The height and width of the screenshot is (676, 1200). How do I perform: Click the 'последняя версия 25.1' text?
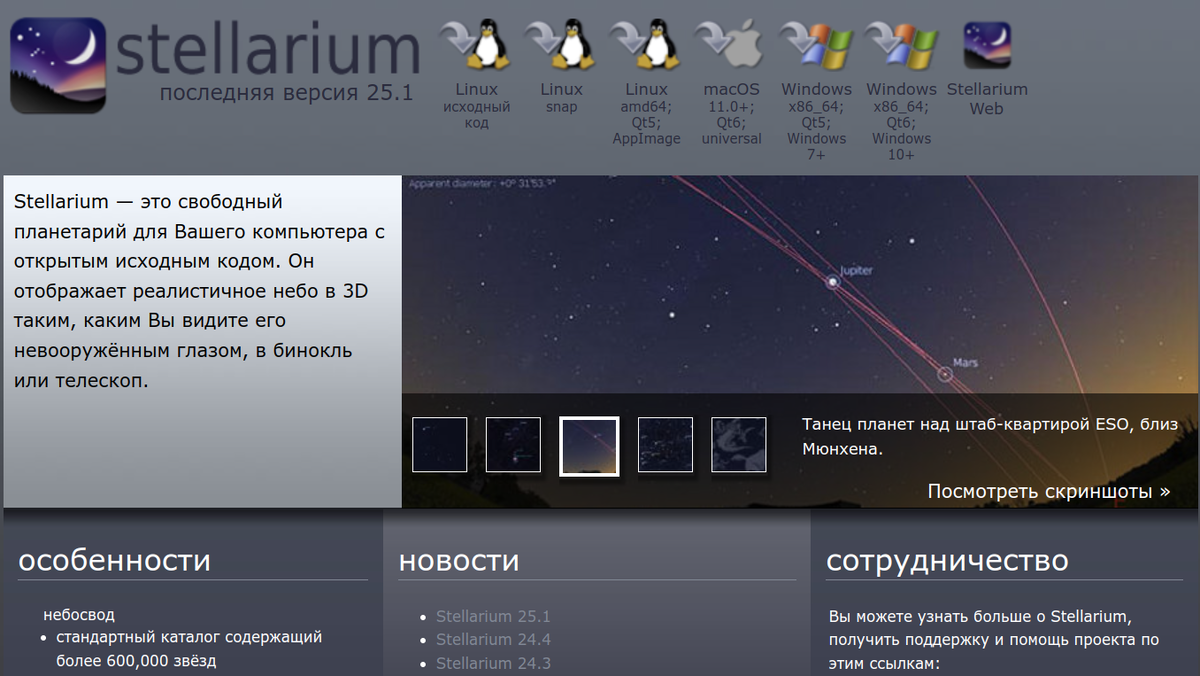pos(286,94)
